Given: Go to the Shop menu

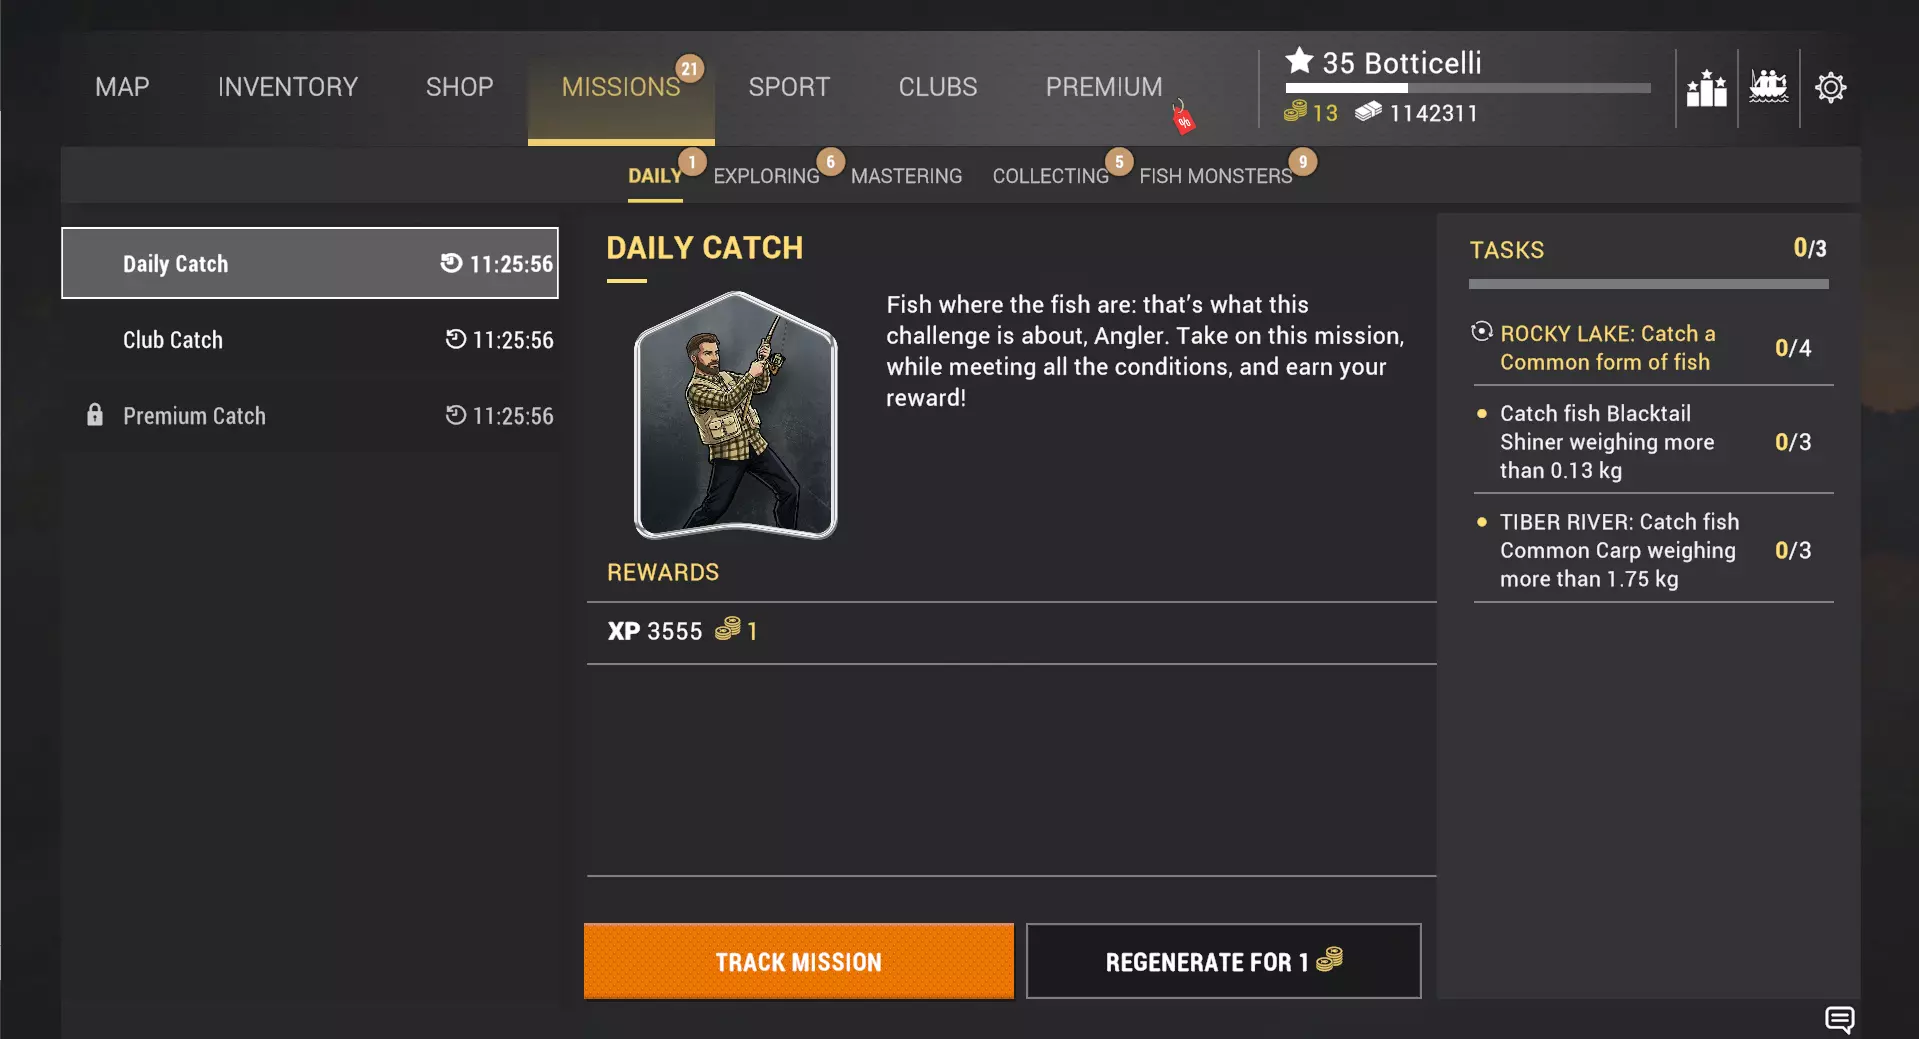Looking at the screenshot, I should pyautogui.click(x=459, y=87).
